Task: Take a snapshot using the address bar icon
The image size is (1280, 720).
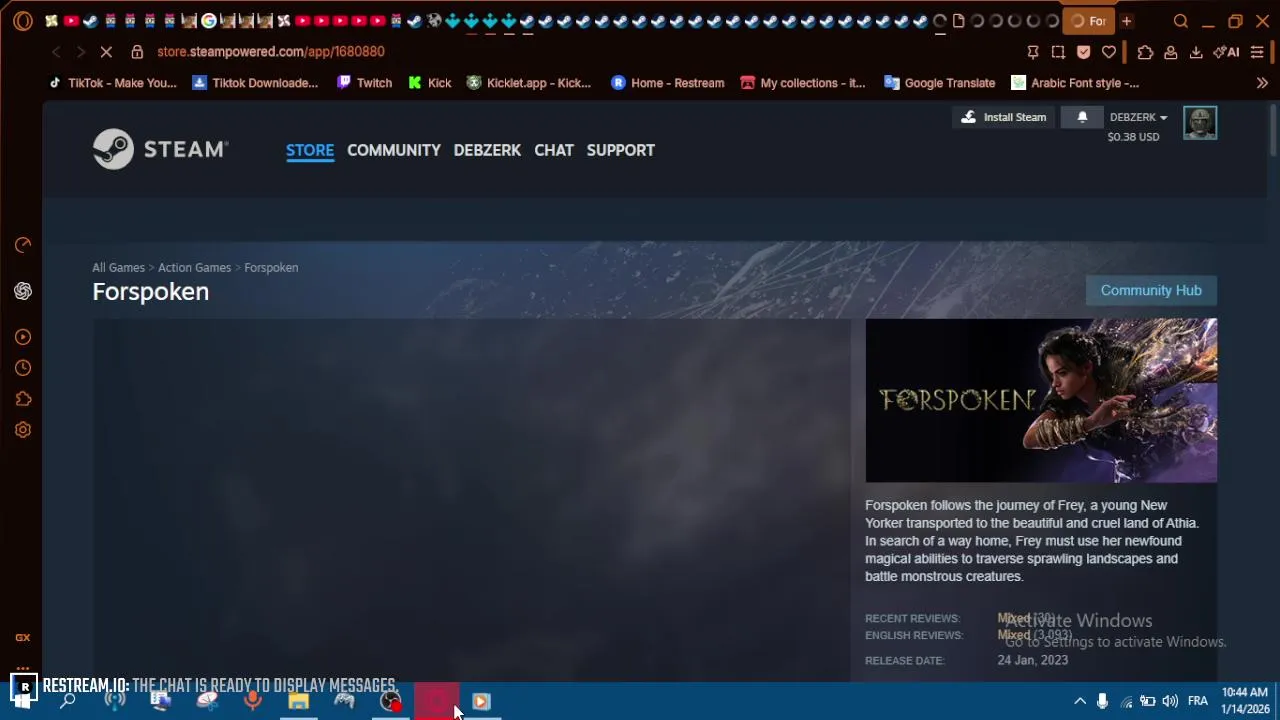Action: (x=1058, y=52)
